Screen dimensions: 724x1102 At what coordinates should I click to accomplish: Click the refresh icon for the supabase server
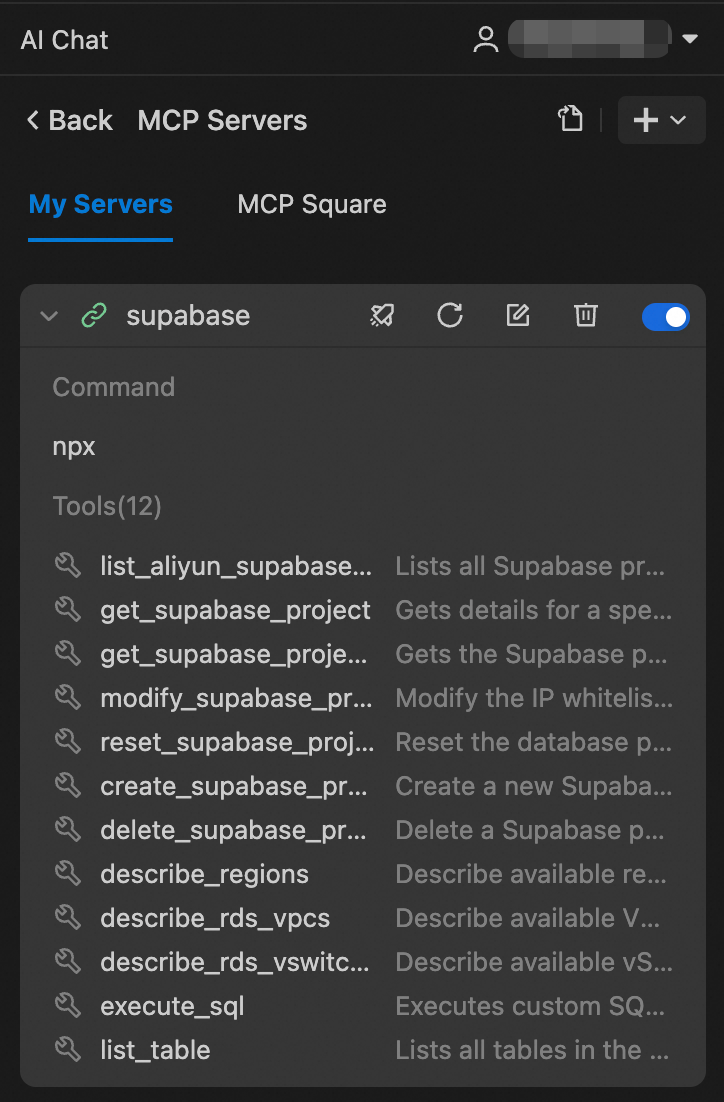click(x=450, y=316)
